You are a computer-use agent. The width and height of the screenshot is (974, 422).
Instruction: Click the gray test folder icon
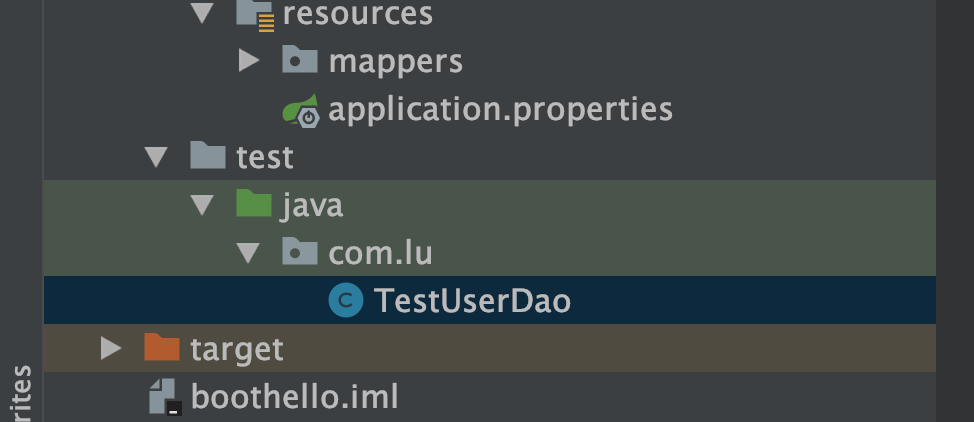[x=207, y=157]
